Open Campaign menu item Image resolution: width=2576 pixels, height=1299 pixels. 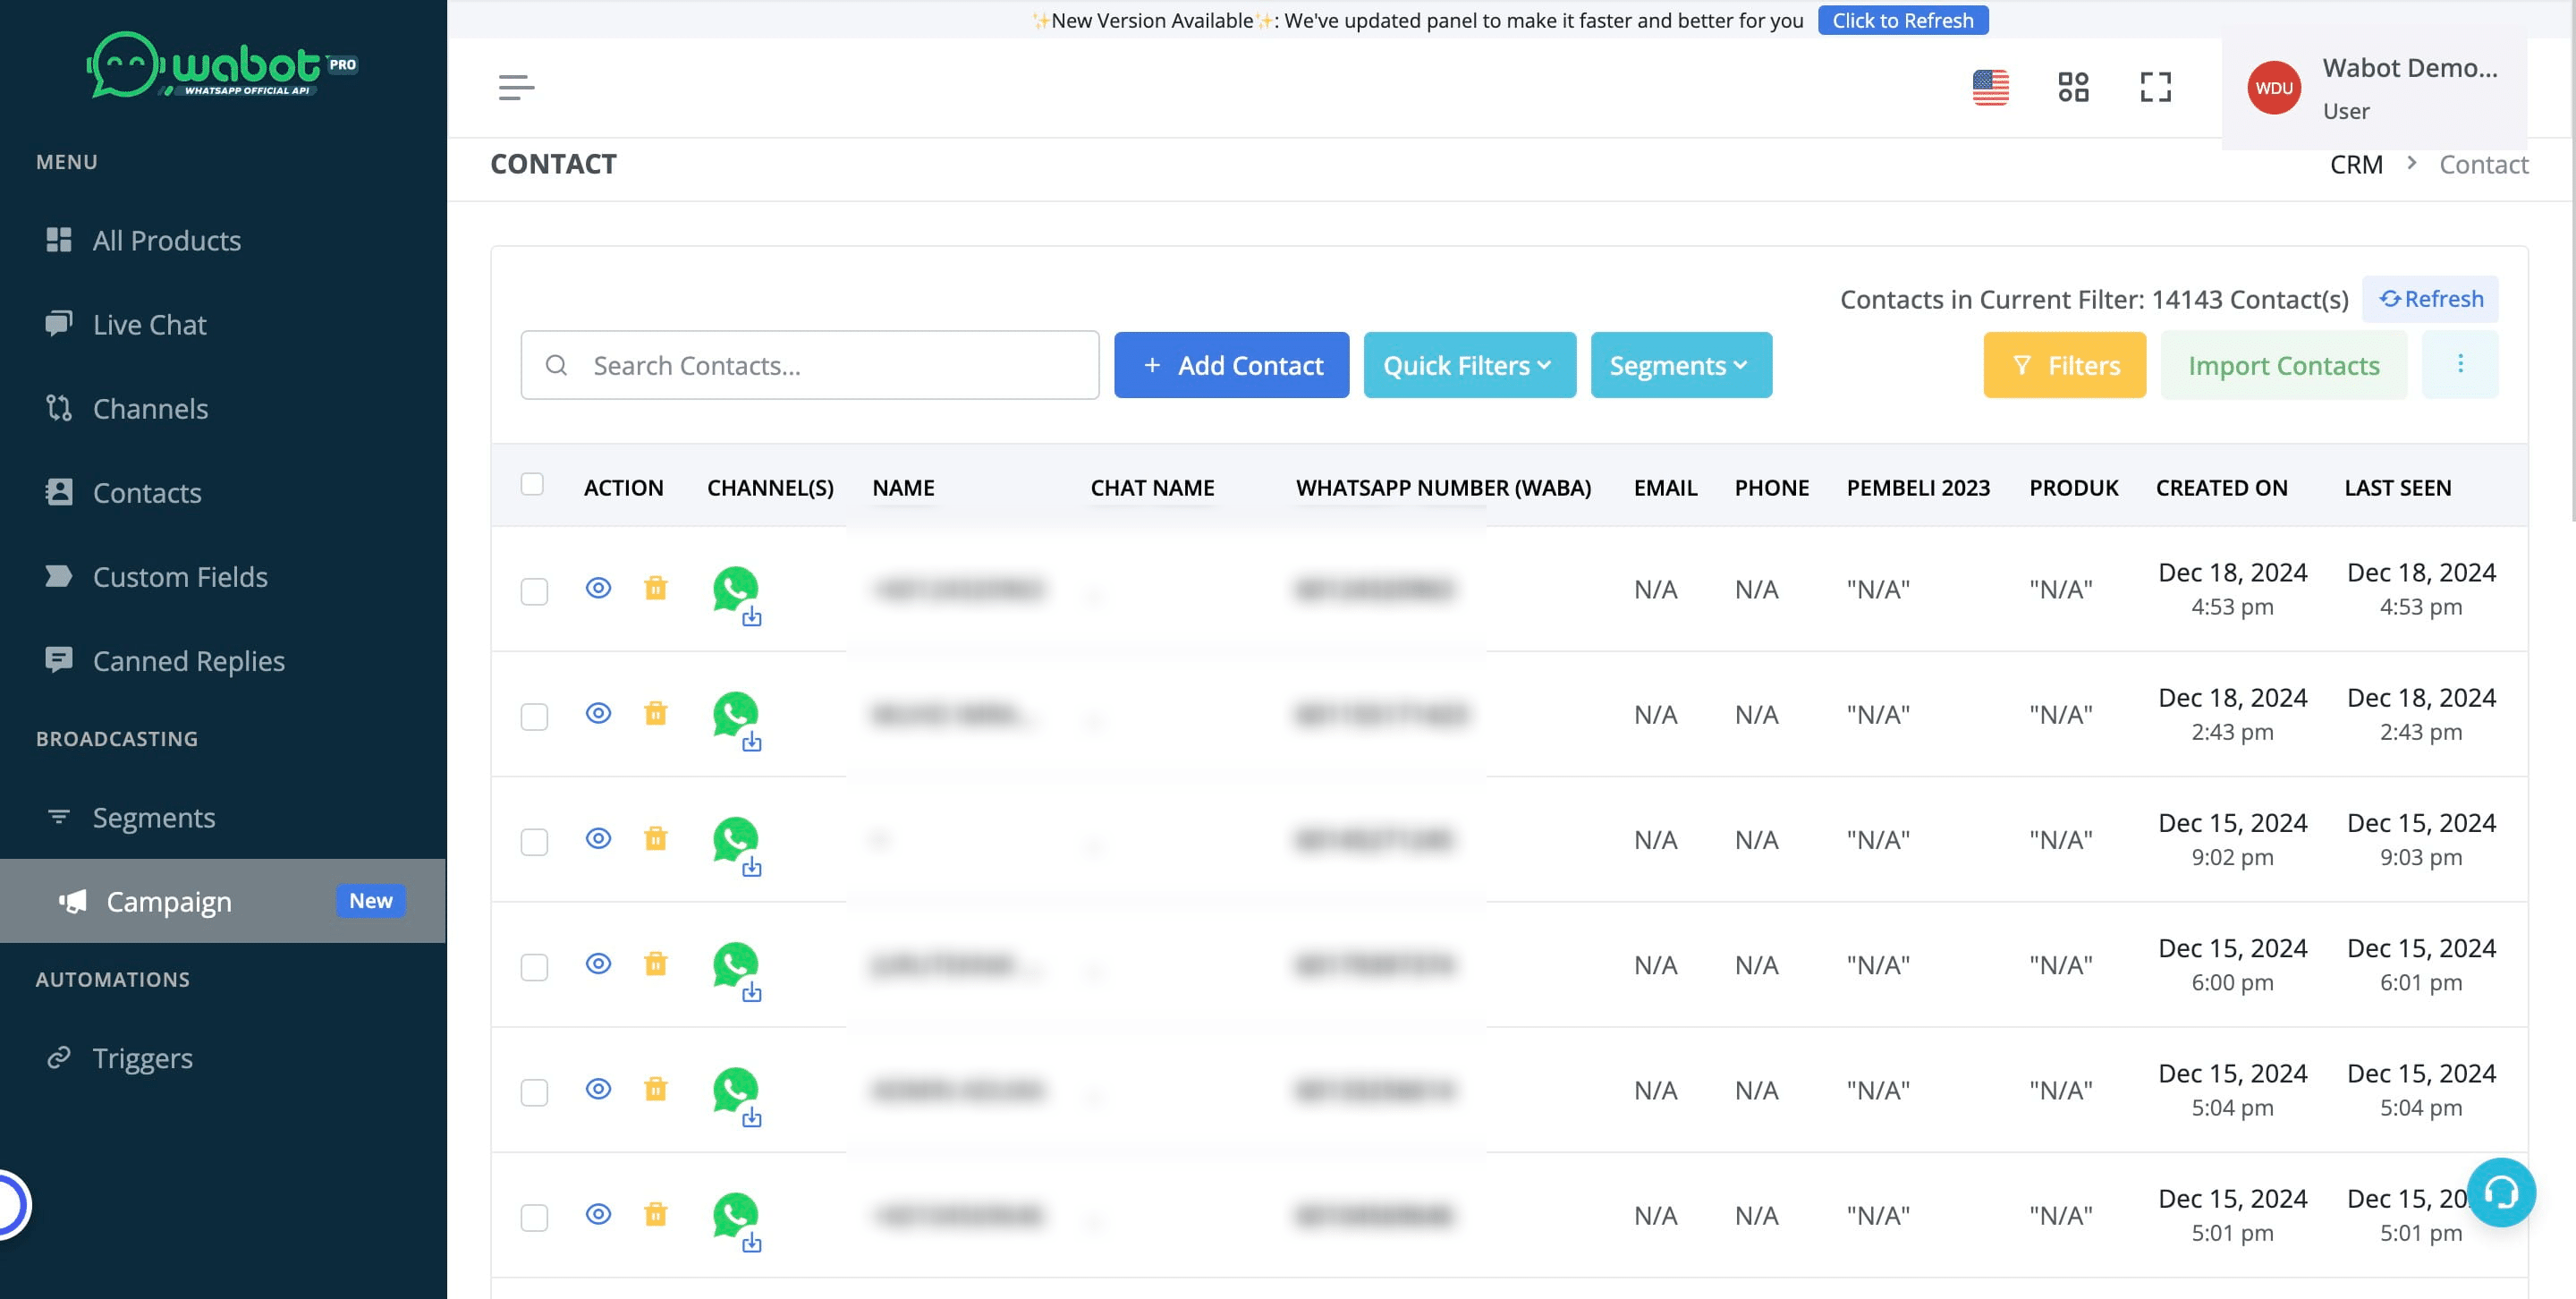point(169,901)
